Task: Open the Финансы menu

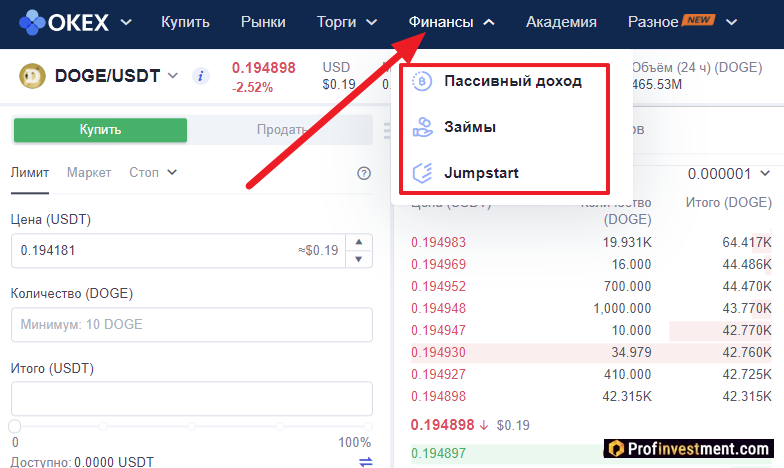Action: point(441,22)
